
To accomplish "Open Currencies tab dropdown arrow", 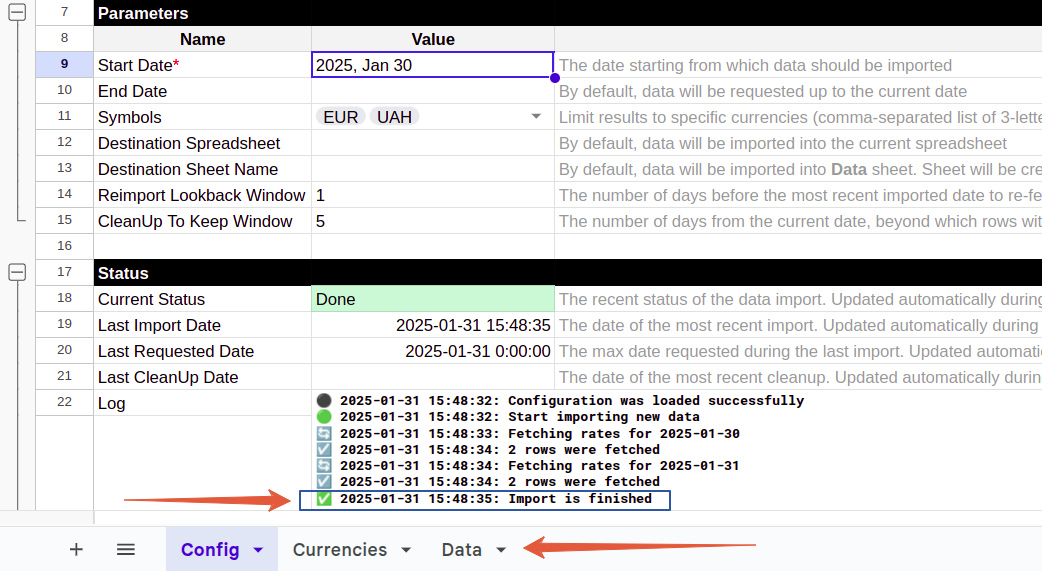I will coord(406,550).
